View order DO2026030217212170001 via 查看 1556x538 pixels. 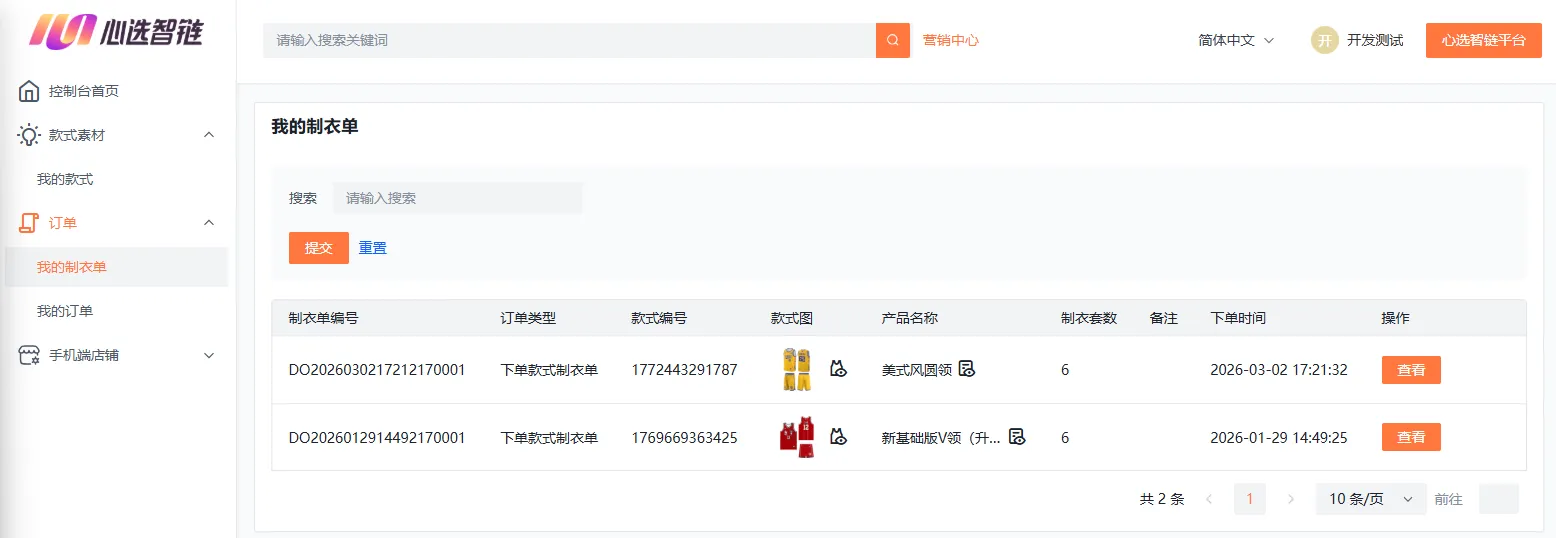click(1410, 370)
